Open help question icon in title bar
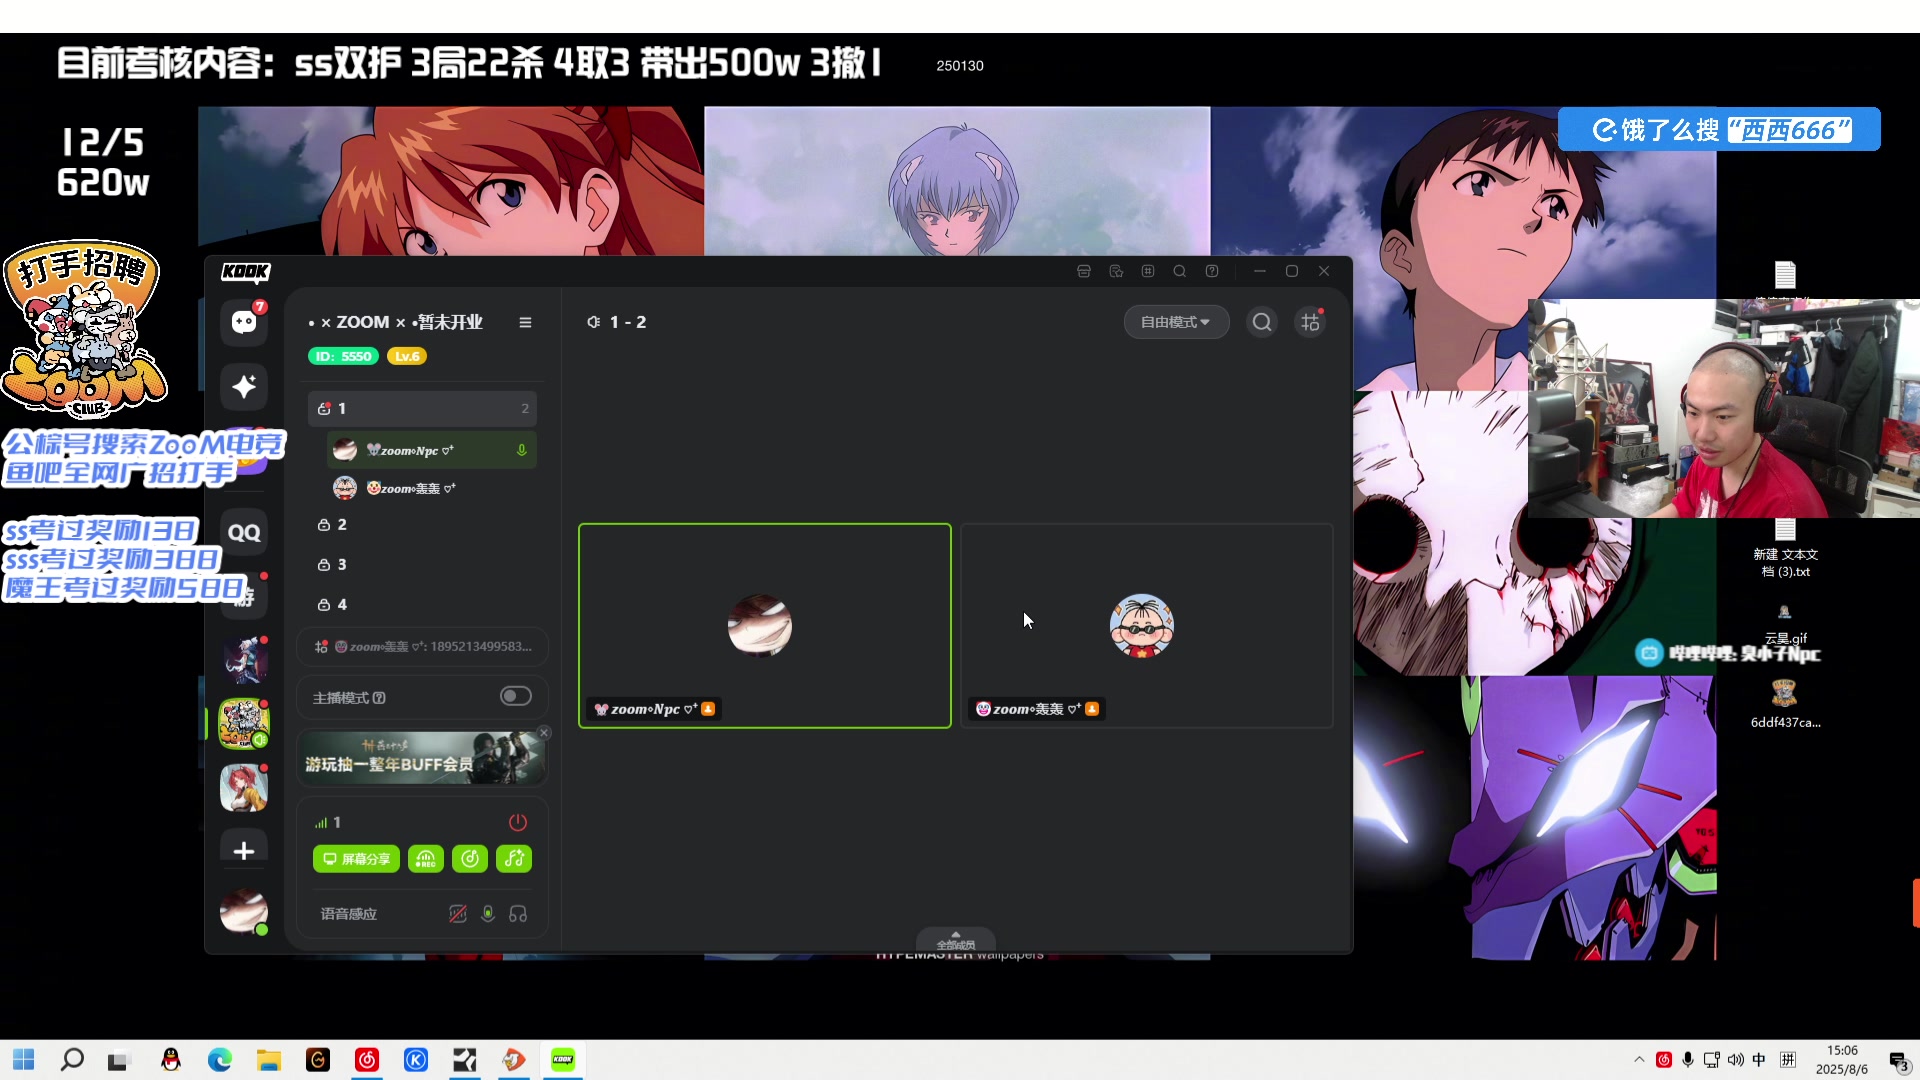Image resolution: width=1920 pixels, height=1080 pixels. [x=1212, y=271]
